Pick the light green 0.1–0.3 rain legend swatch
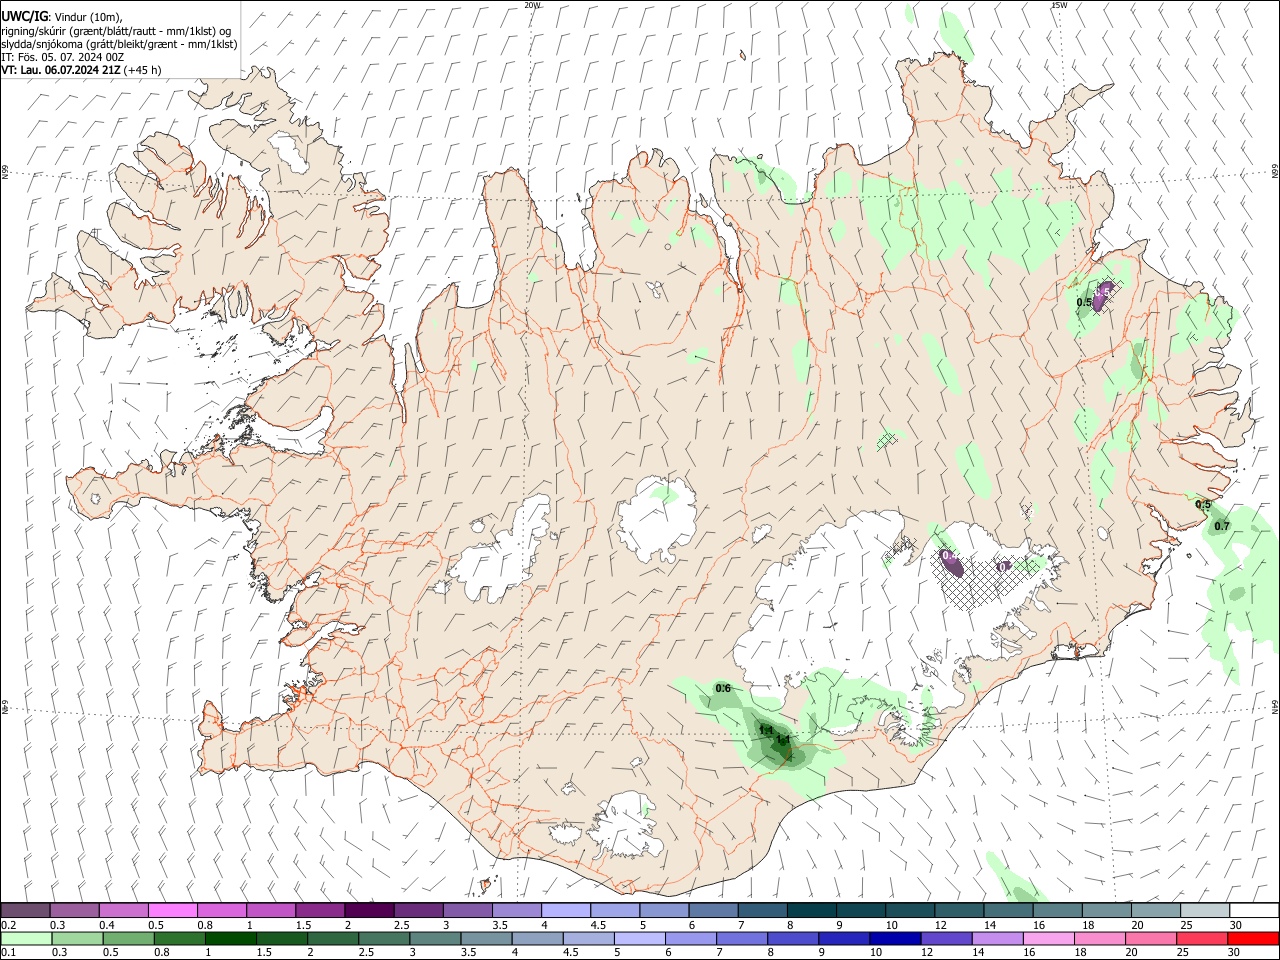 26,938
